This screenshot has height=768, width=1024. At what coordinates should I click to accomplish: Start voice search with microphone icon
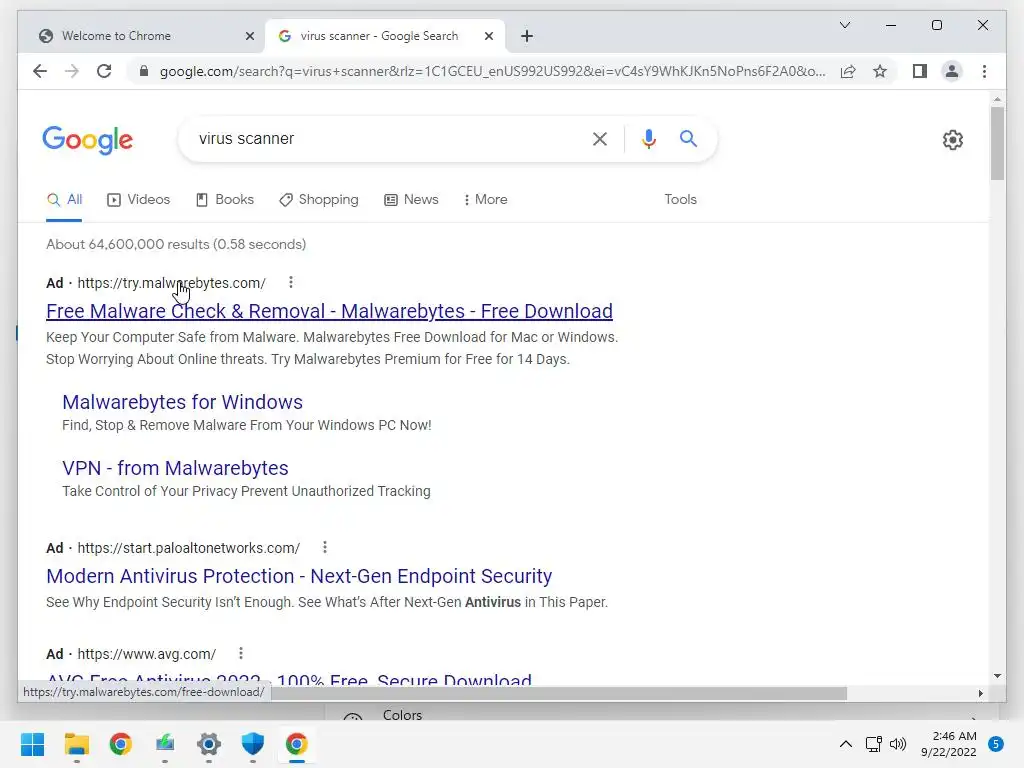pos(648,138)
